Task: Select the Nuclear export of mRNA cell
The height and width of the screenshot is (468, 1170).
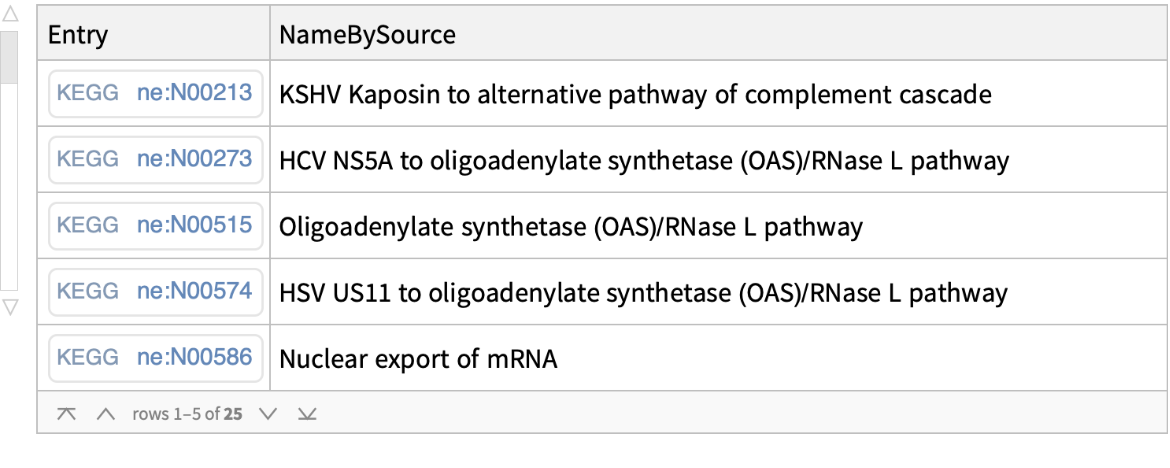Action: [418, 358]
